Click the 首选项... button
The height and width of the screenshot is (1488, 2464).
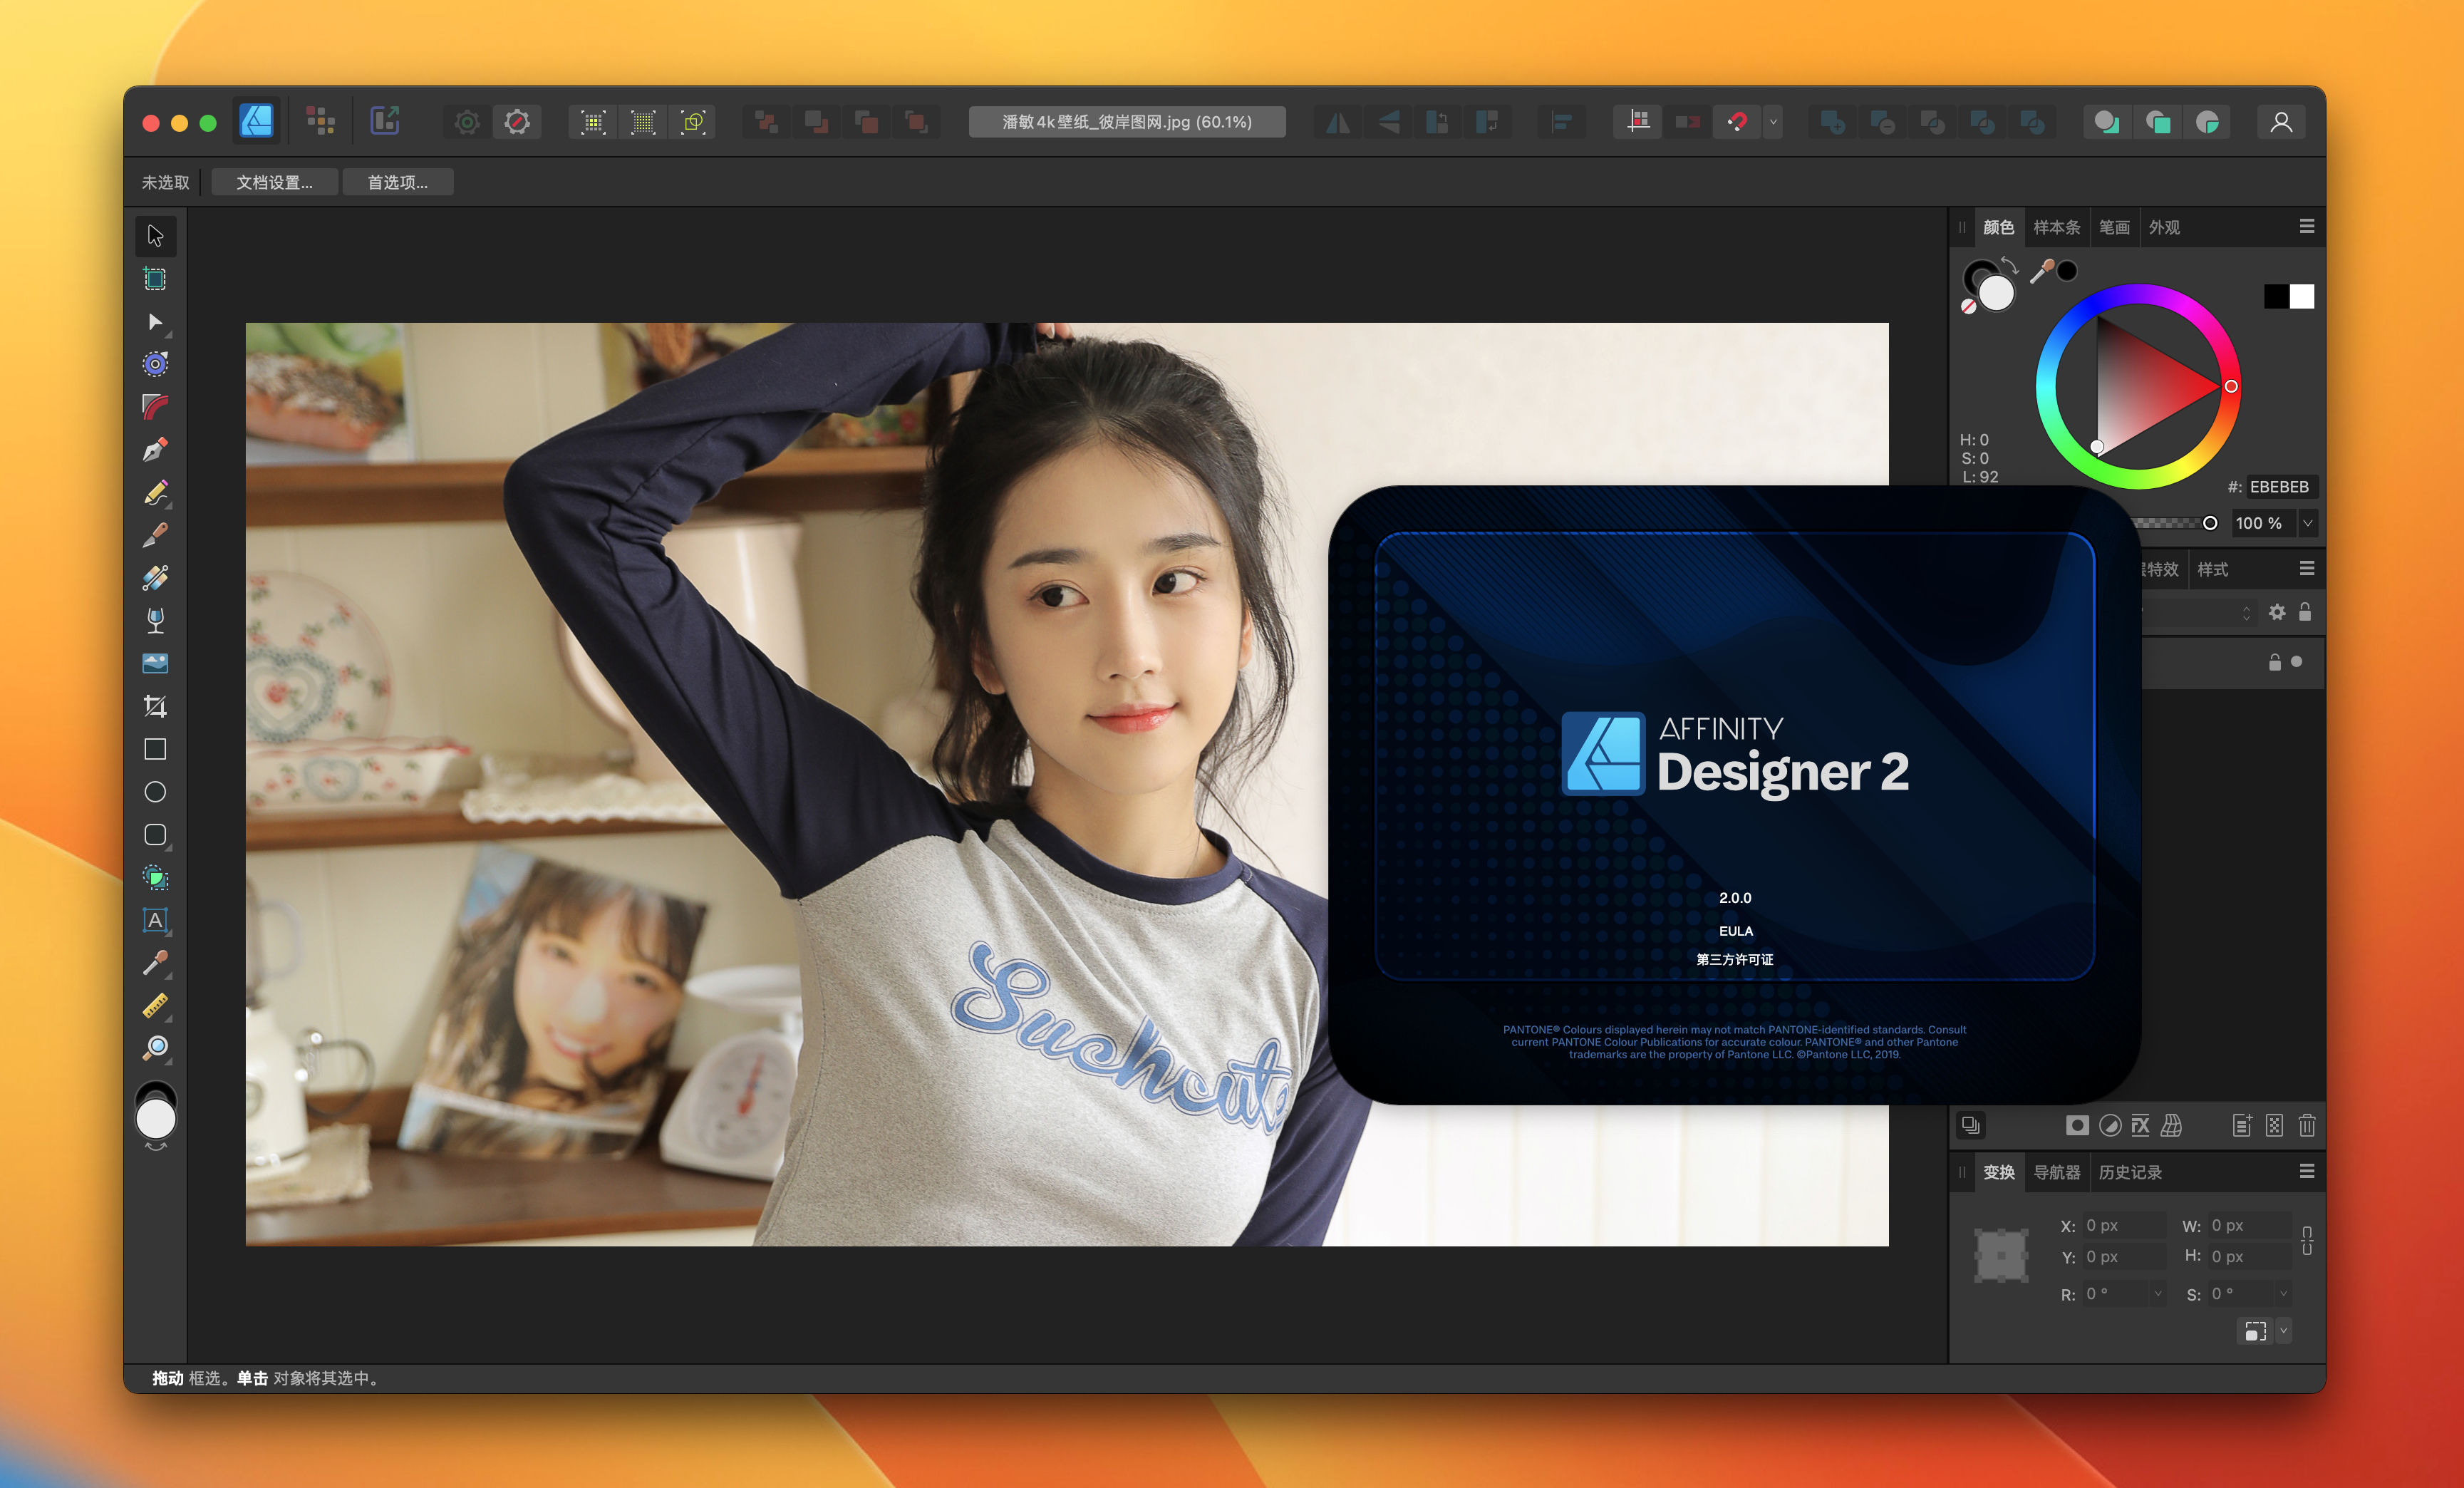click(398, 182)
